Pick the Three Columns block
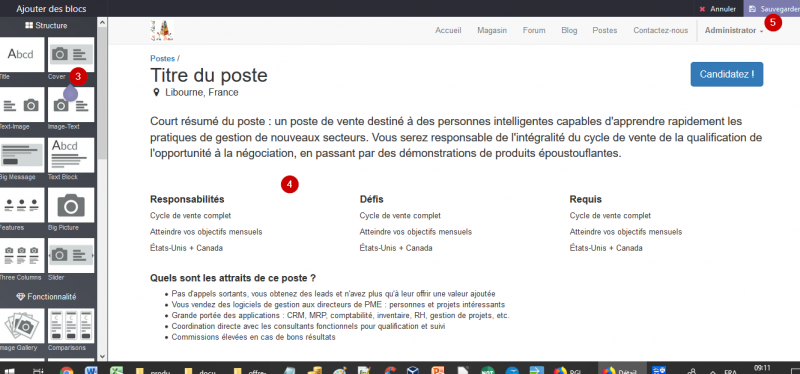This screenshot has height=374, width=800. (x=21, y=255)
